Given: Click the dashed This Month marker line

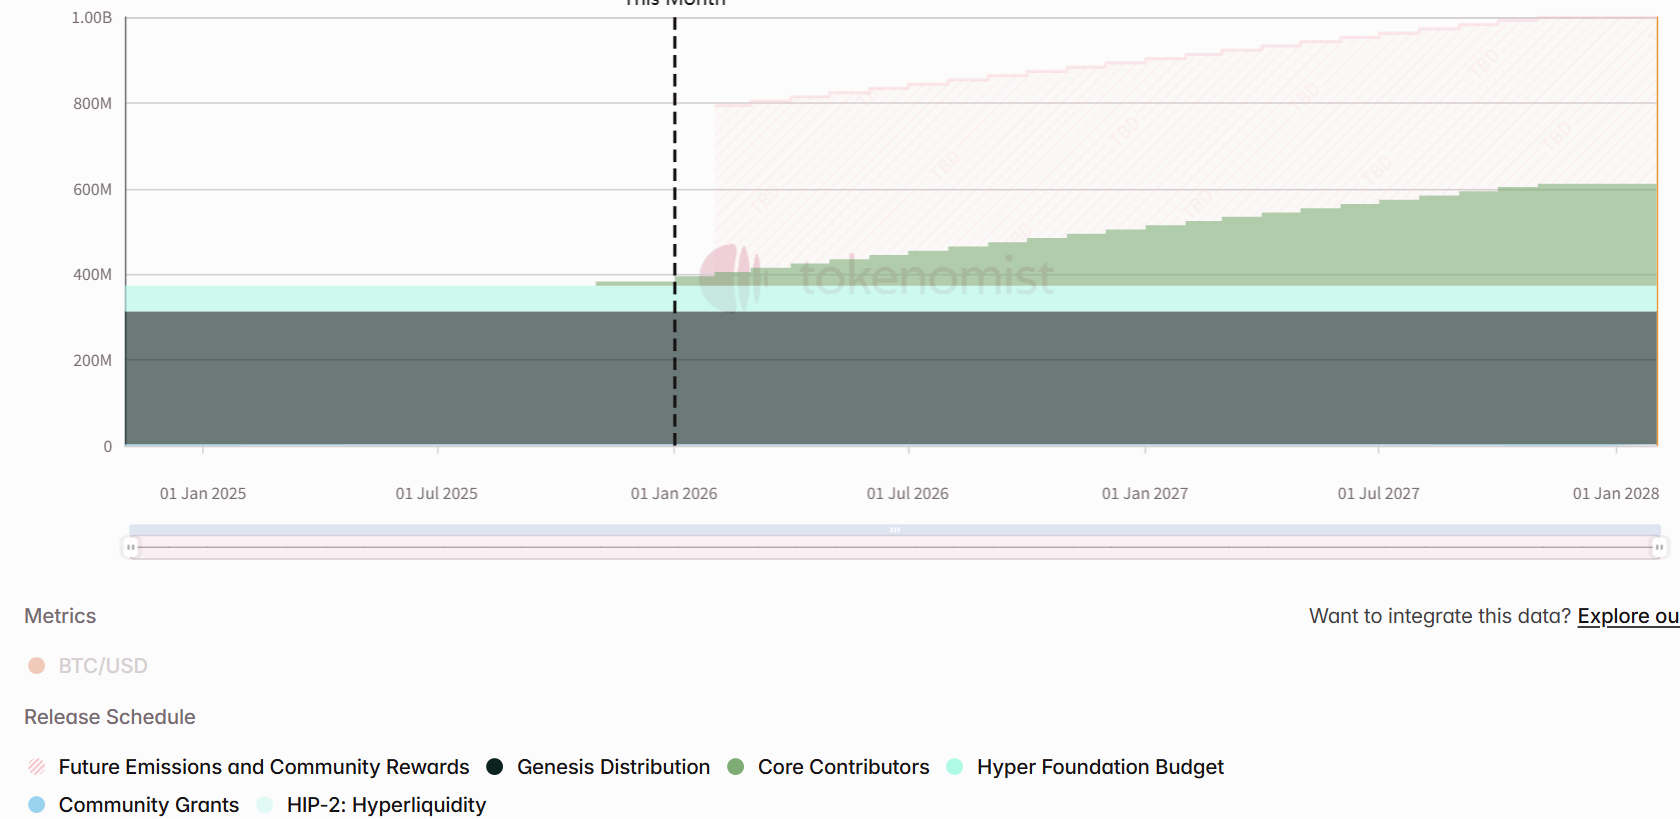Looking at the screenshot, I should [x=675, y=200].
